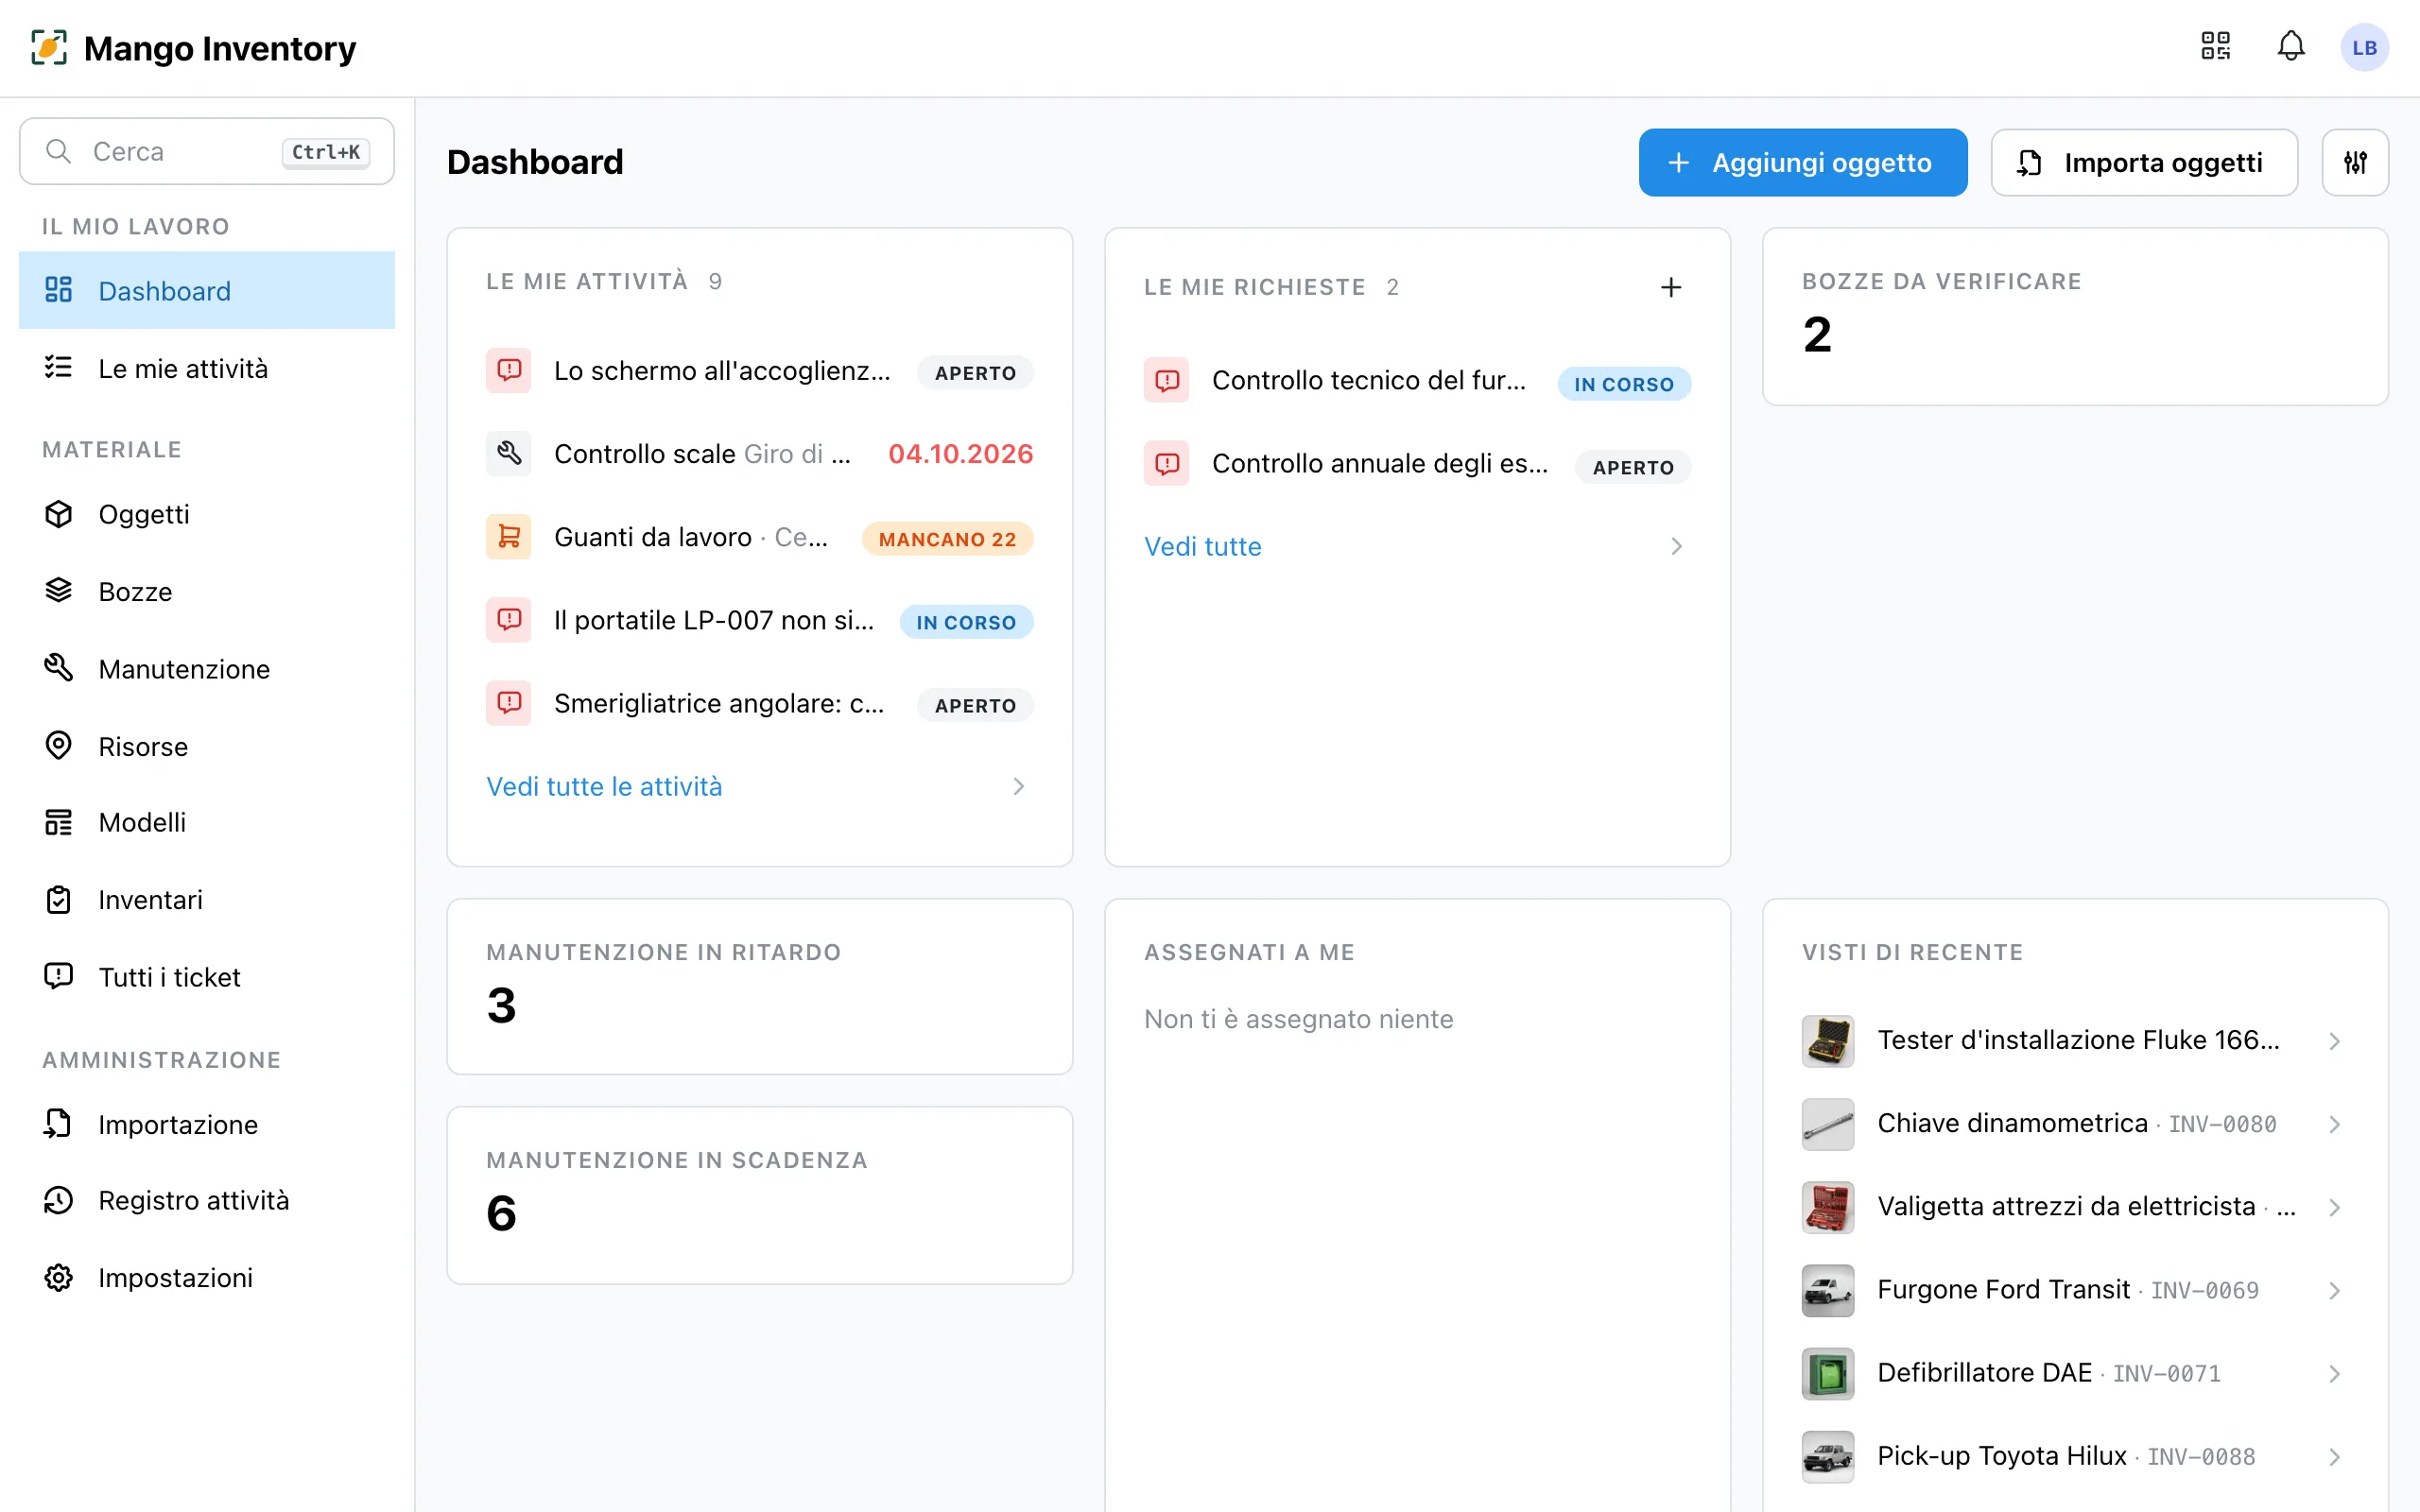Expand chevron for Pick-up Toyota Hilux

pos(2334,1456)
